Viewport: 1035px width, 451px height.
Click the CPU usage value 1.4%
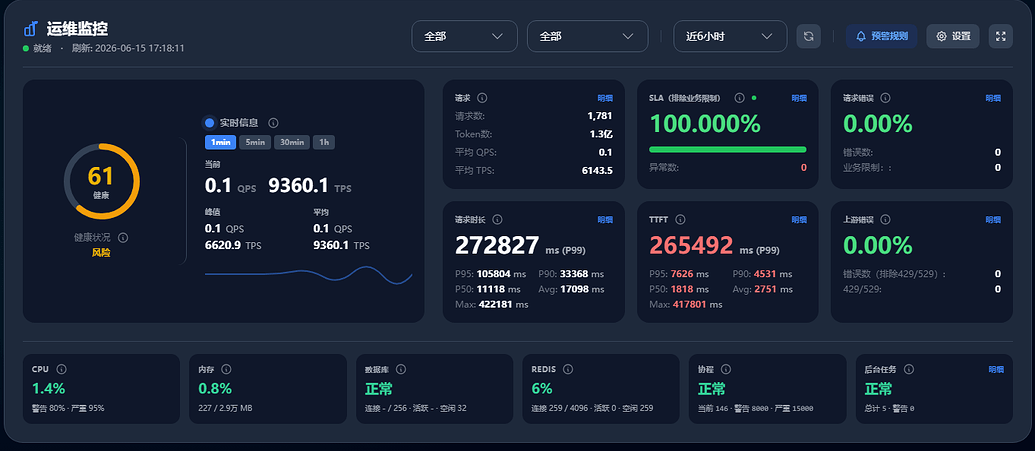click(x=49, y=388)
